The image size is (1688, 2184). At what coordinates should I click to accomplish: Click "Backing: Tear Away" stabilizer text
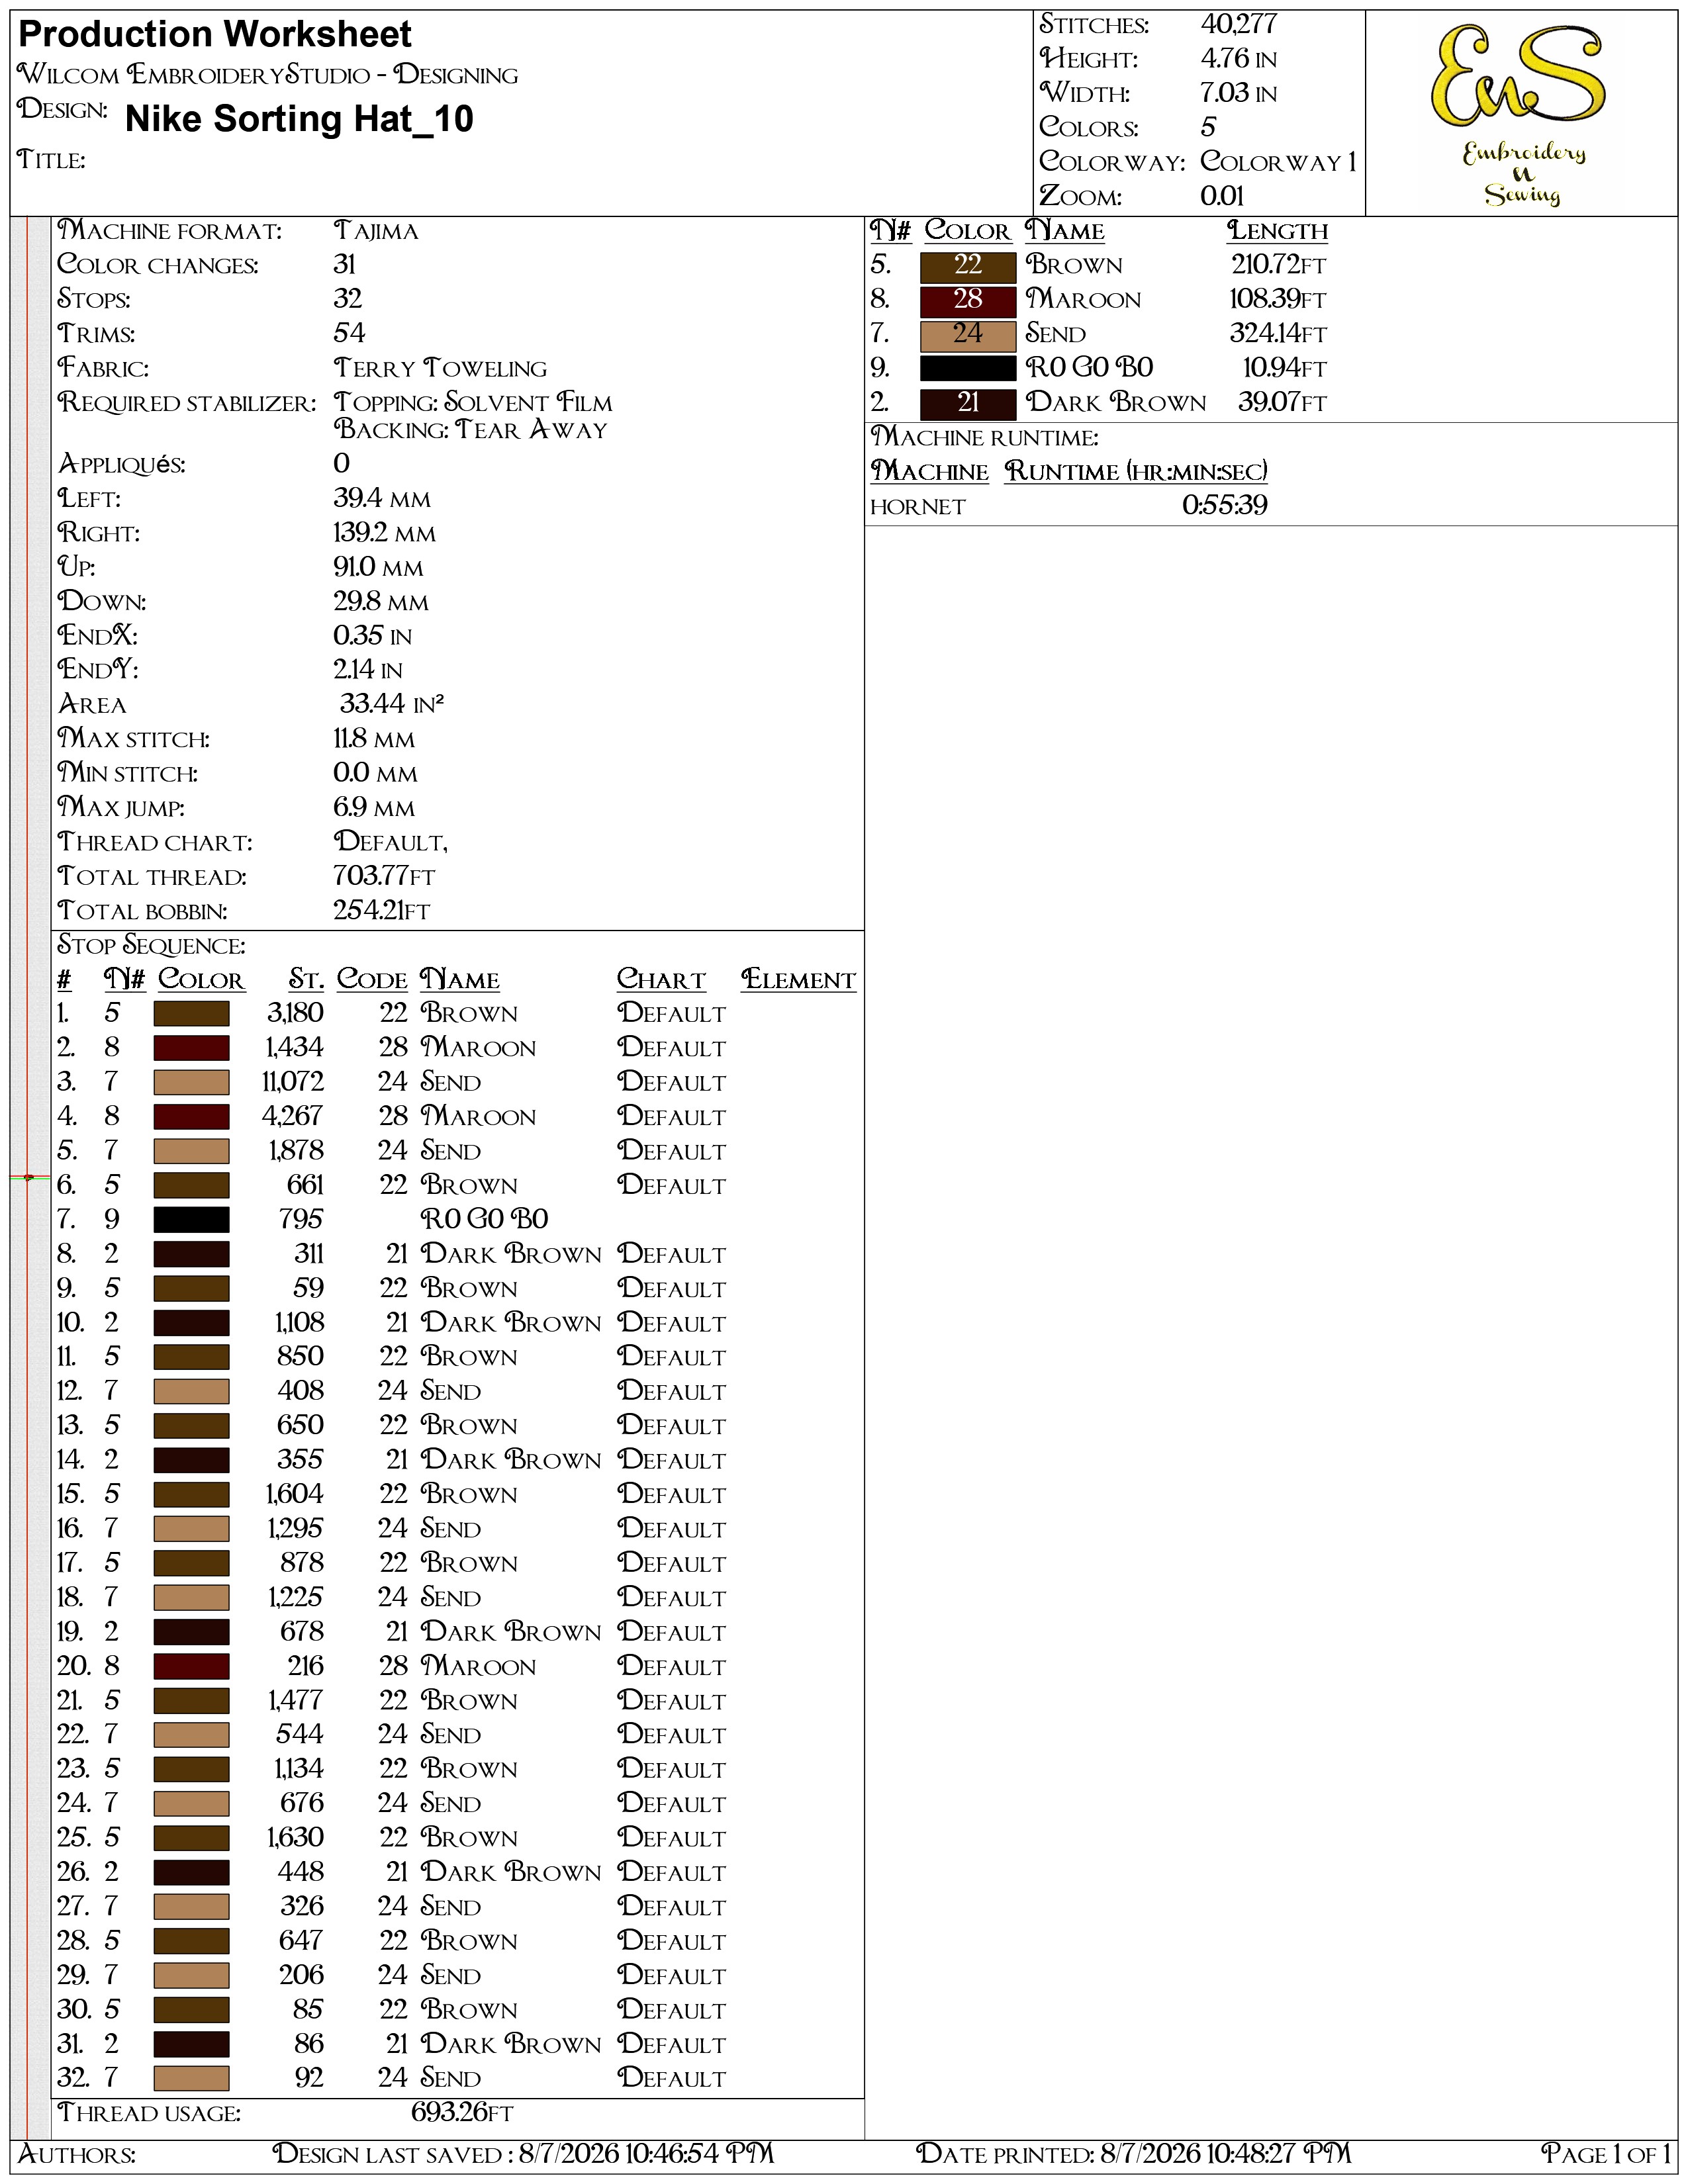tap(470, 430)
